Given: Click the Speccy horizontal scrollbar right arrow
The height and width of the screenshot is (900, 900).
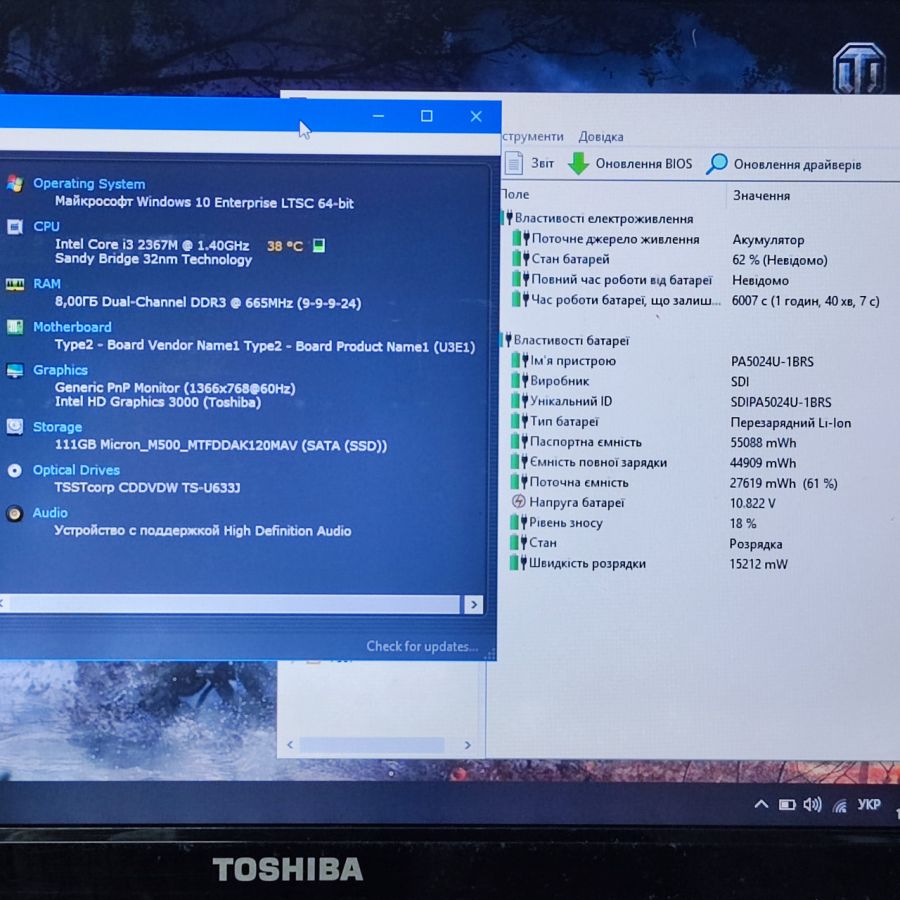Looking at the screenshot, I should (x=474, y=604).
